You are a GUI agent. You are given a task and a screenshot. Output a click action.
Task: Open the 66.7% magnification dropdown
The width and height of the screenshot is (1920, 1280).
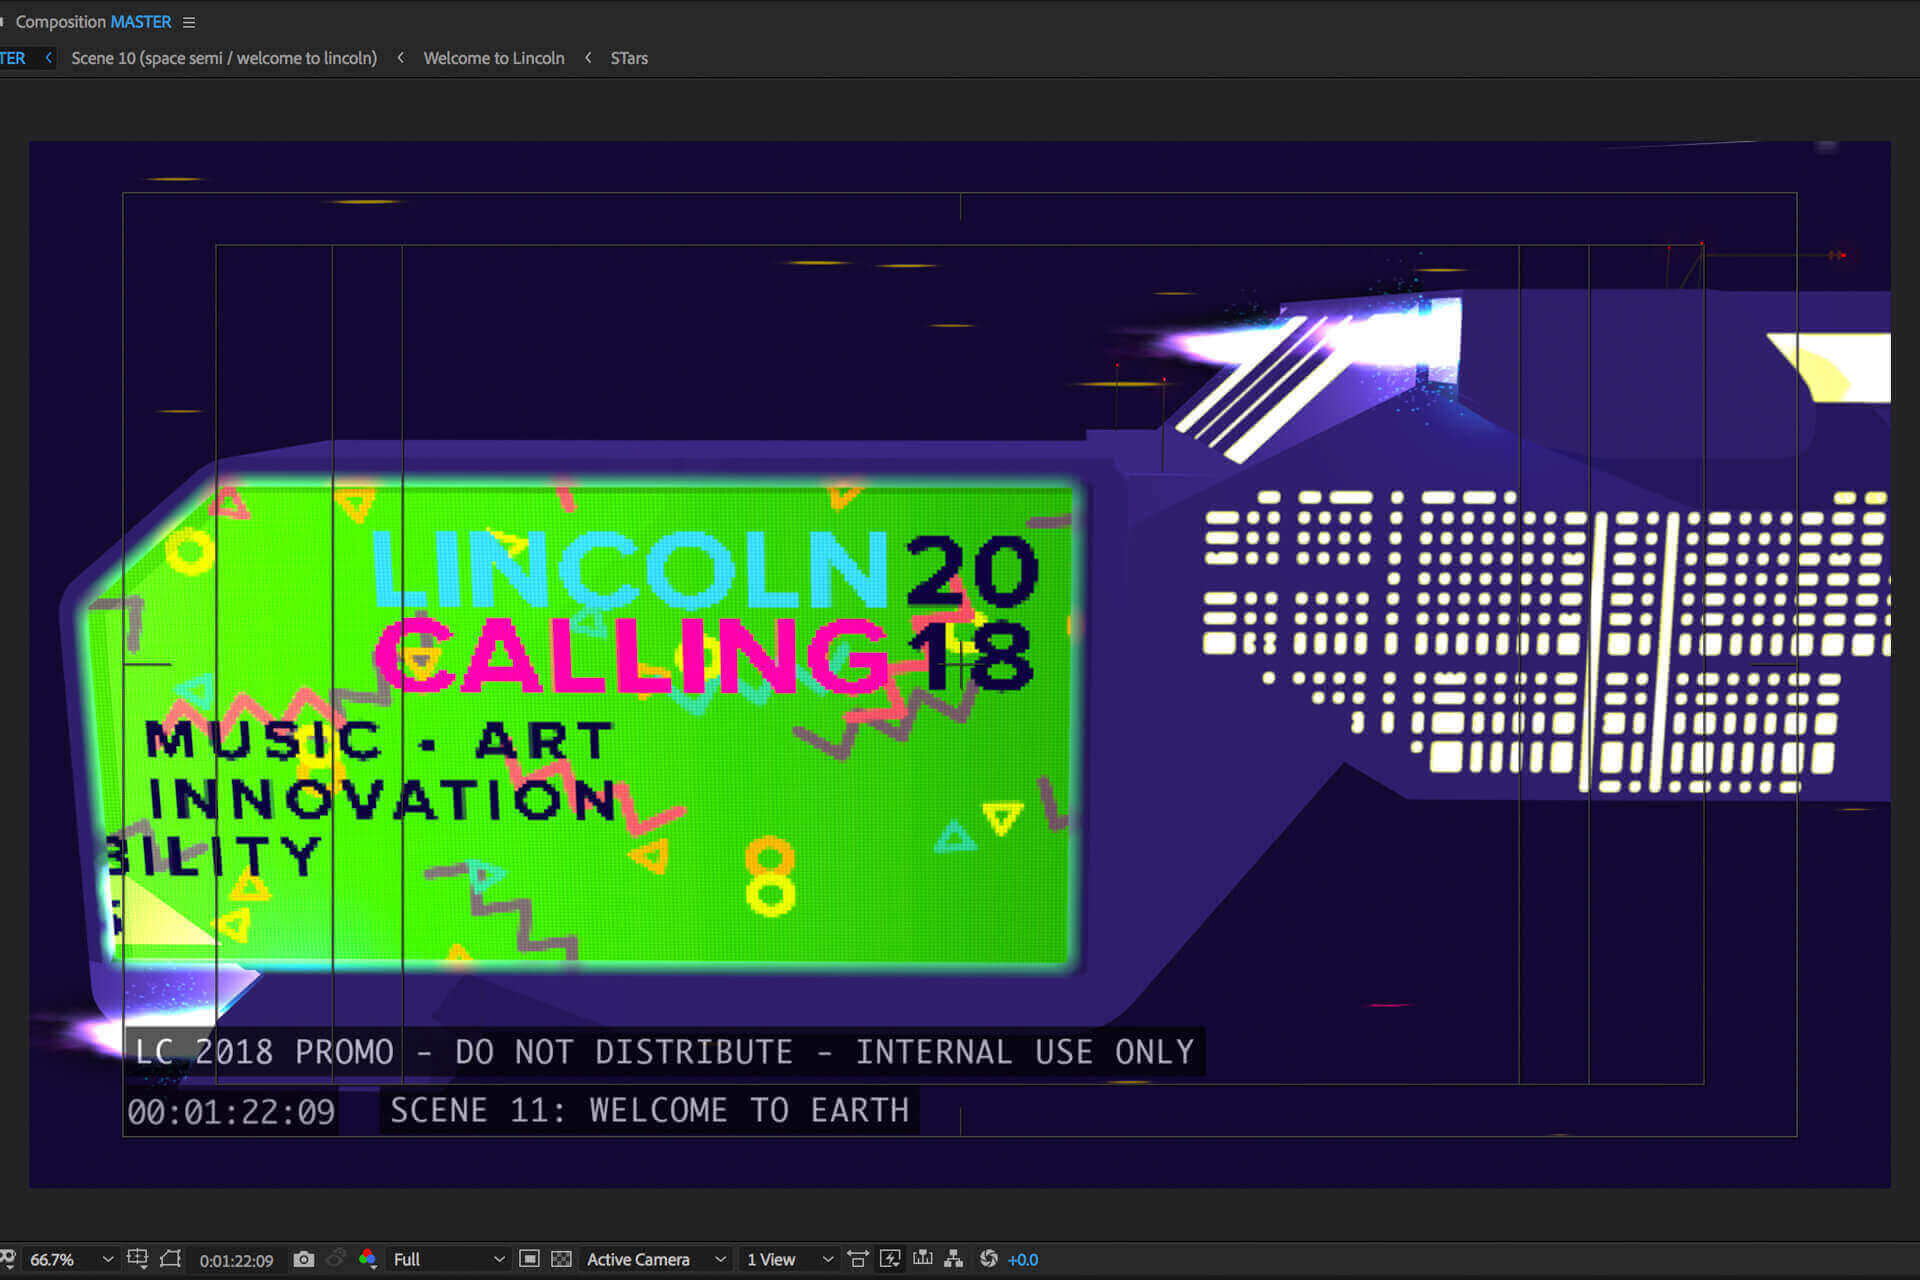coord(71,1259)
